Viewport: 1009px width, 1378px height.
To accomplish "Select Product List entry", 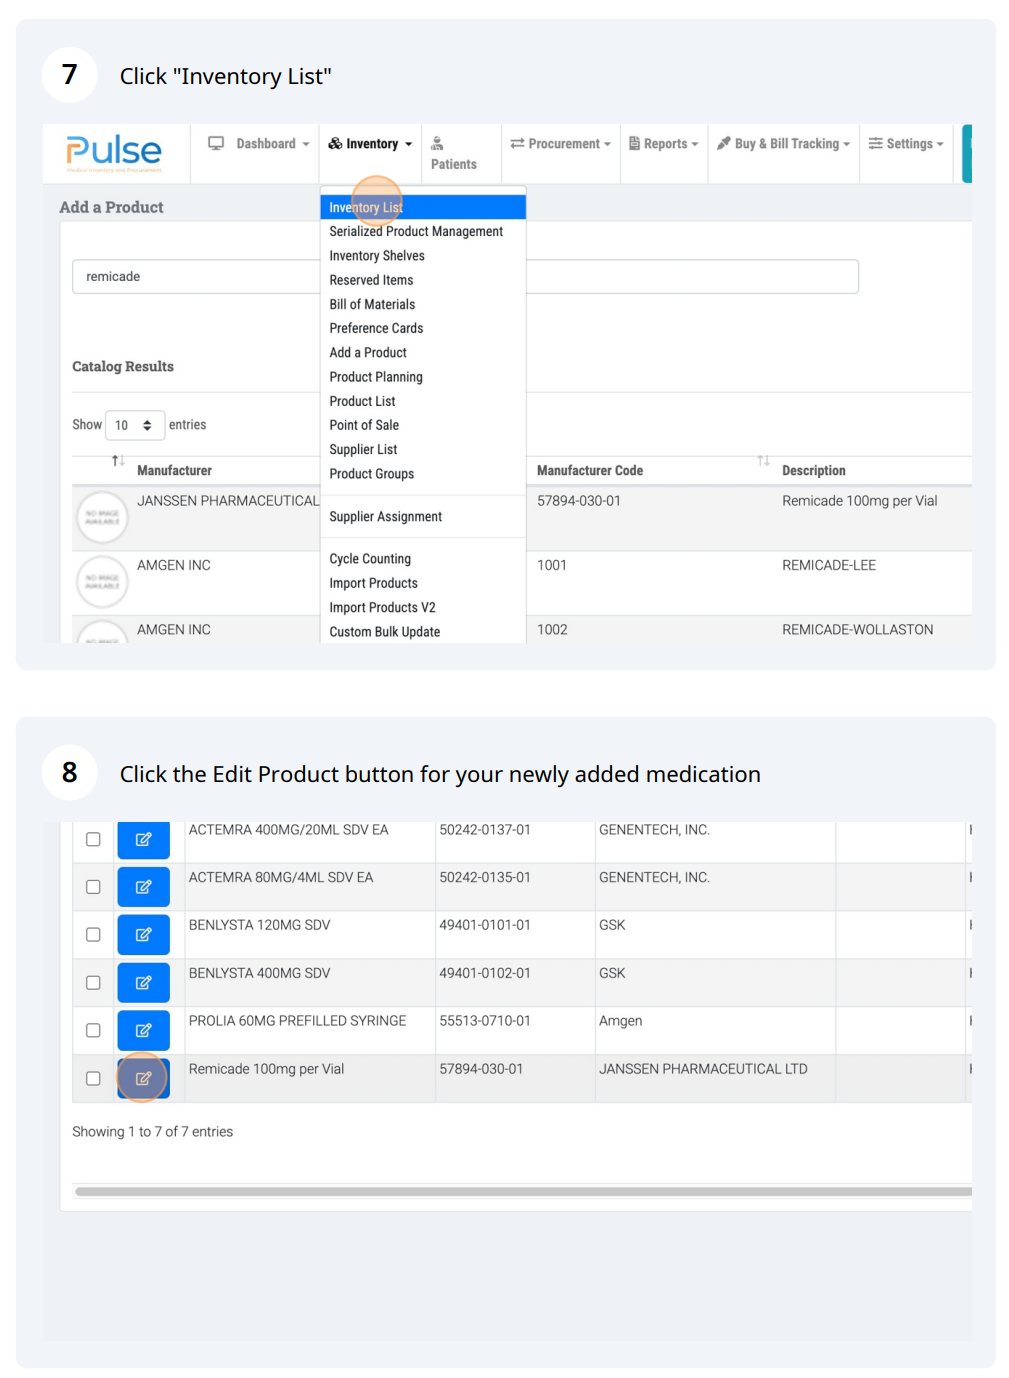I will [362, 401].
